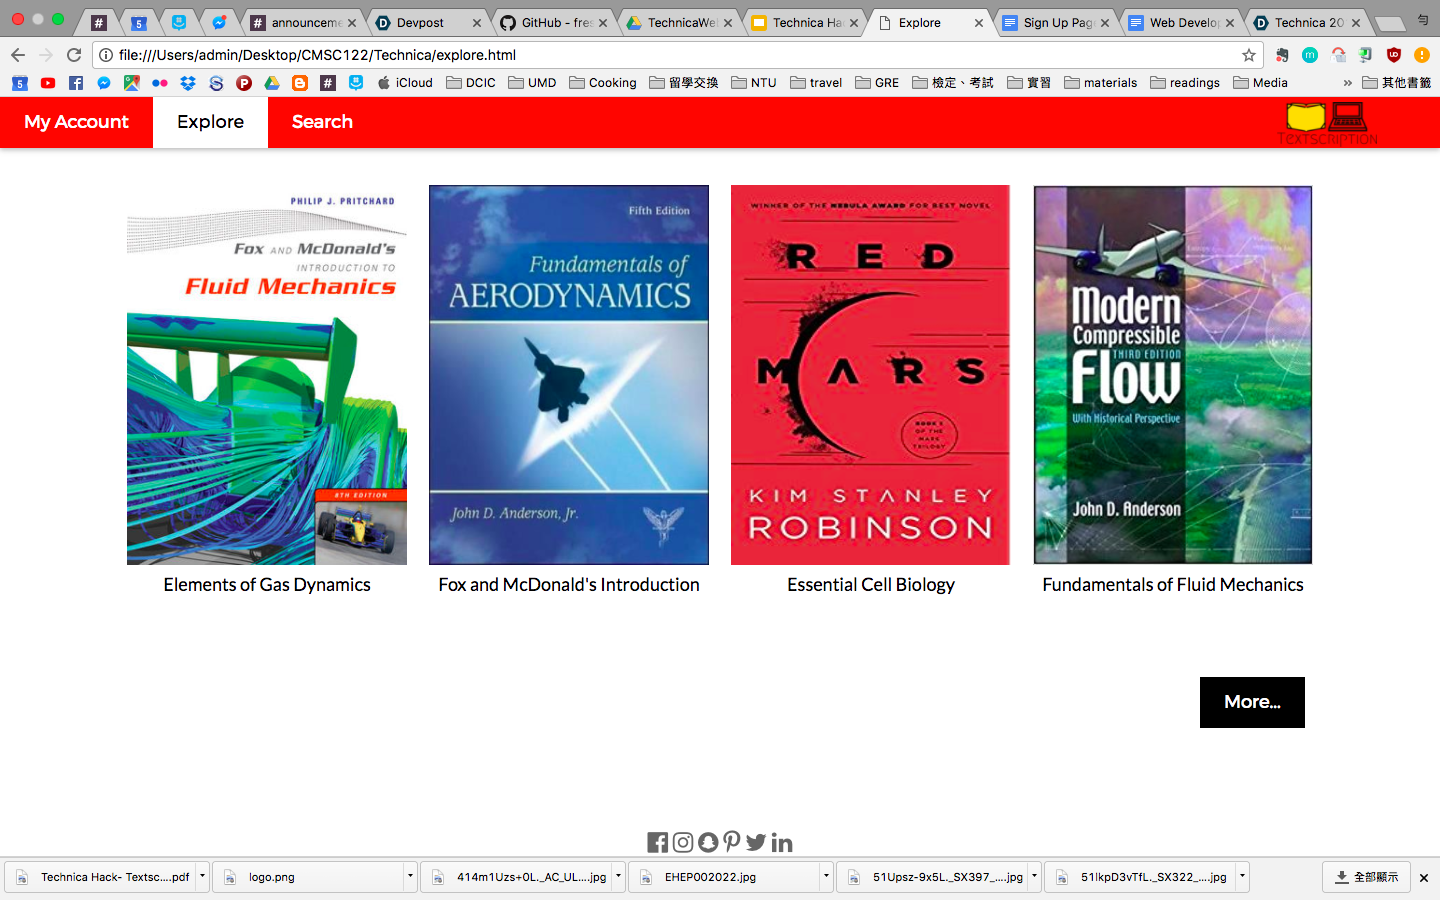The height and width of the screenshot is (900, 1440).
Task: Reload the page with refresh icon
Action: pyautogui.click(x=74, y=55)
